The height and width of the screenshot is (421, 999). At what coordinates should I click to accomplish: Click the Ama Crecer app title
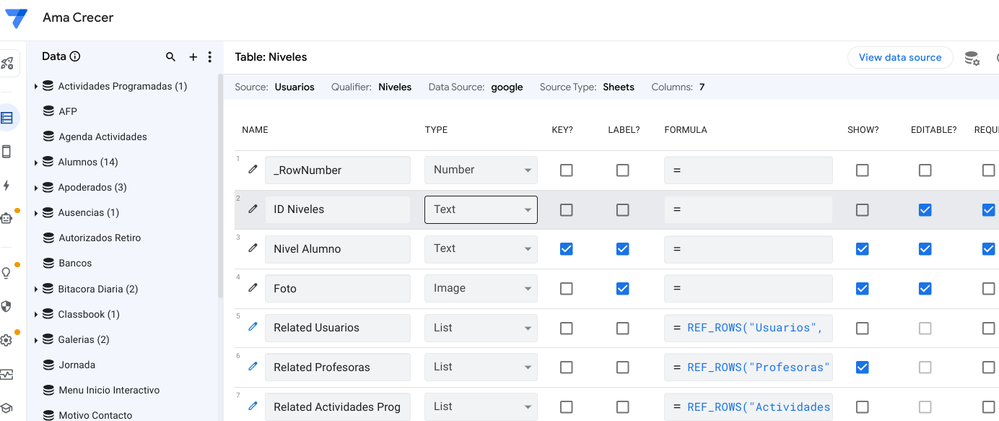click(x=78, y=18)
